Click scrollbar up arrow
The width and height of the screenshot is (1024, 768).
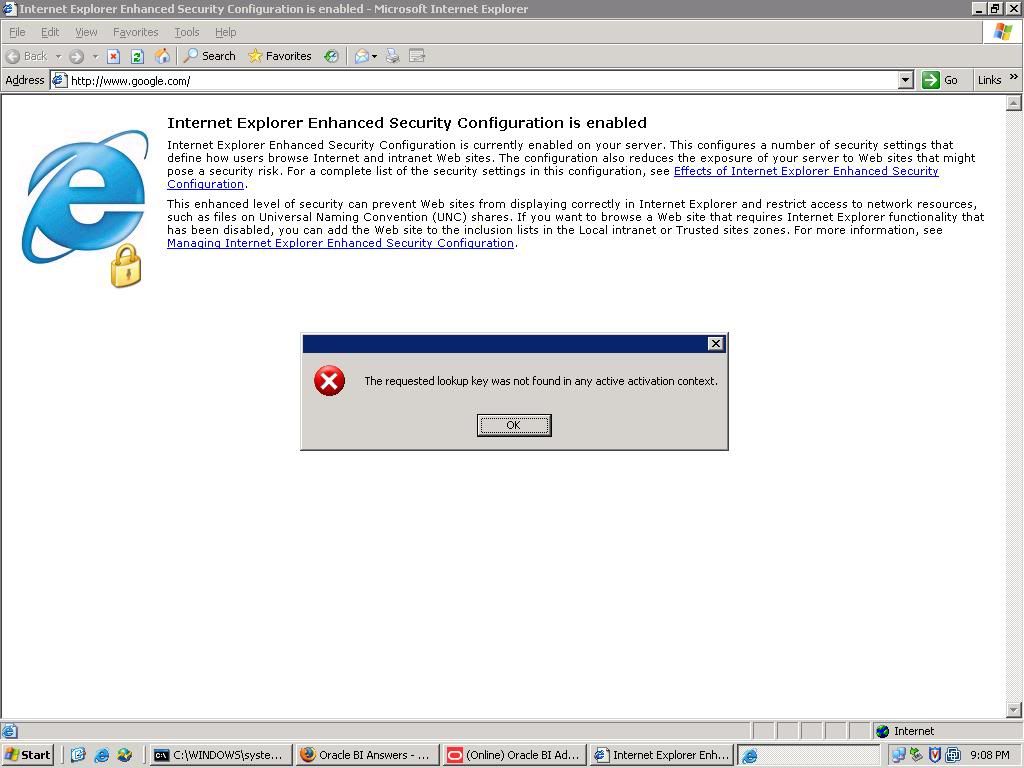click(1014, 103)
